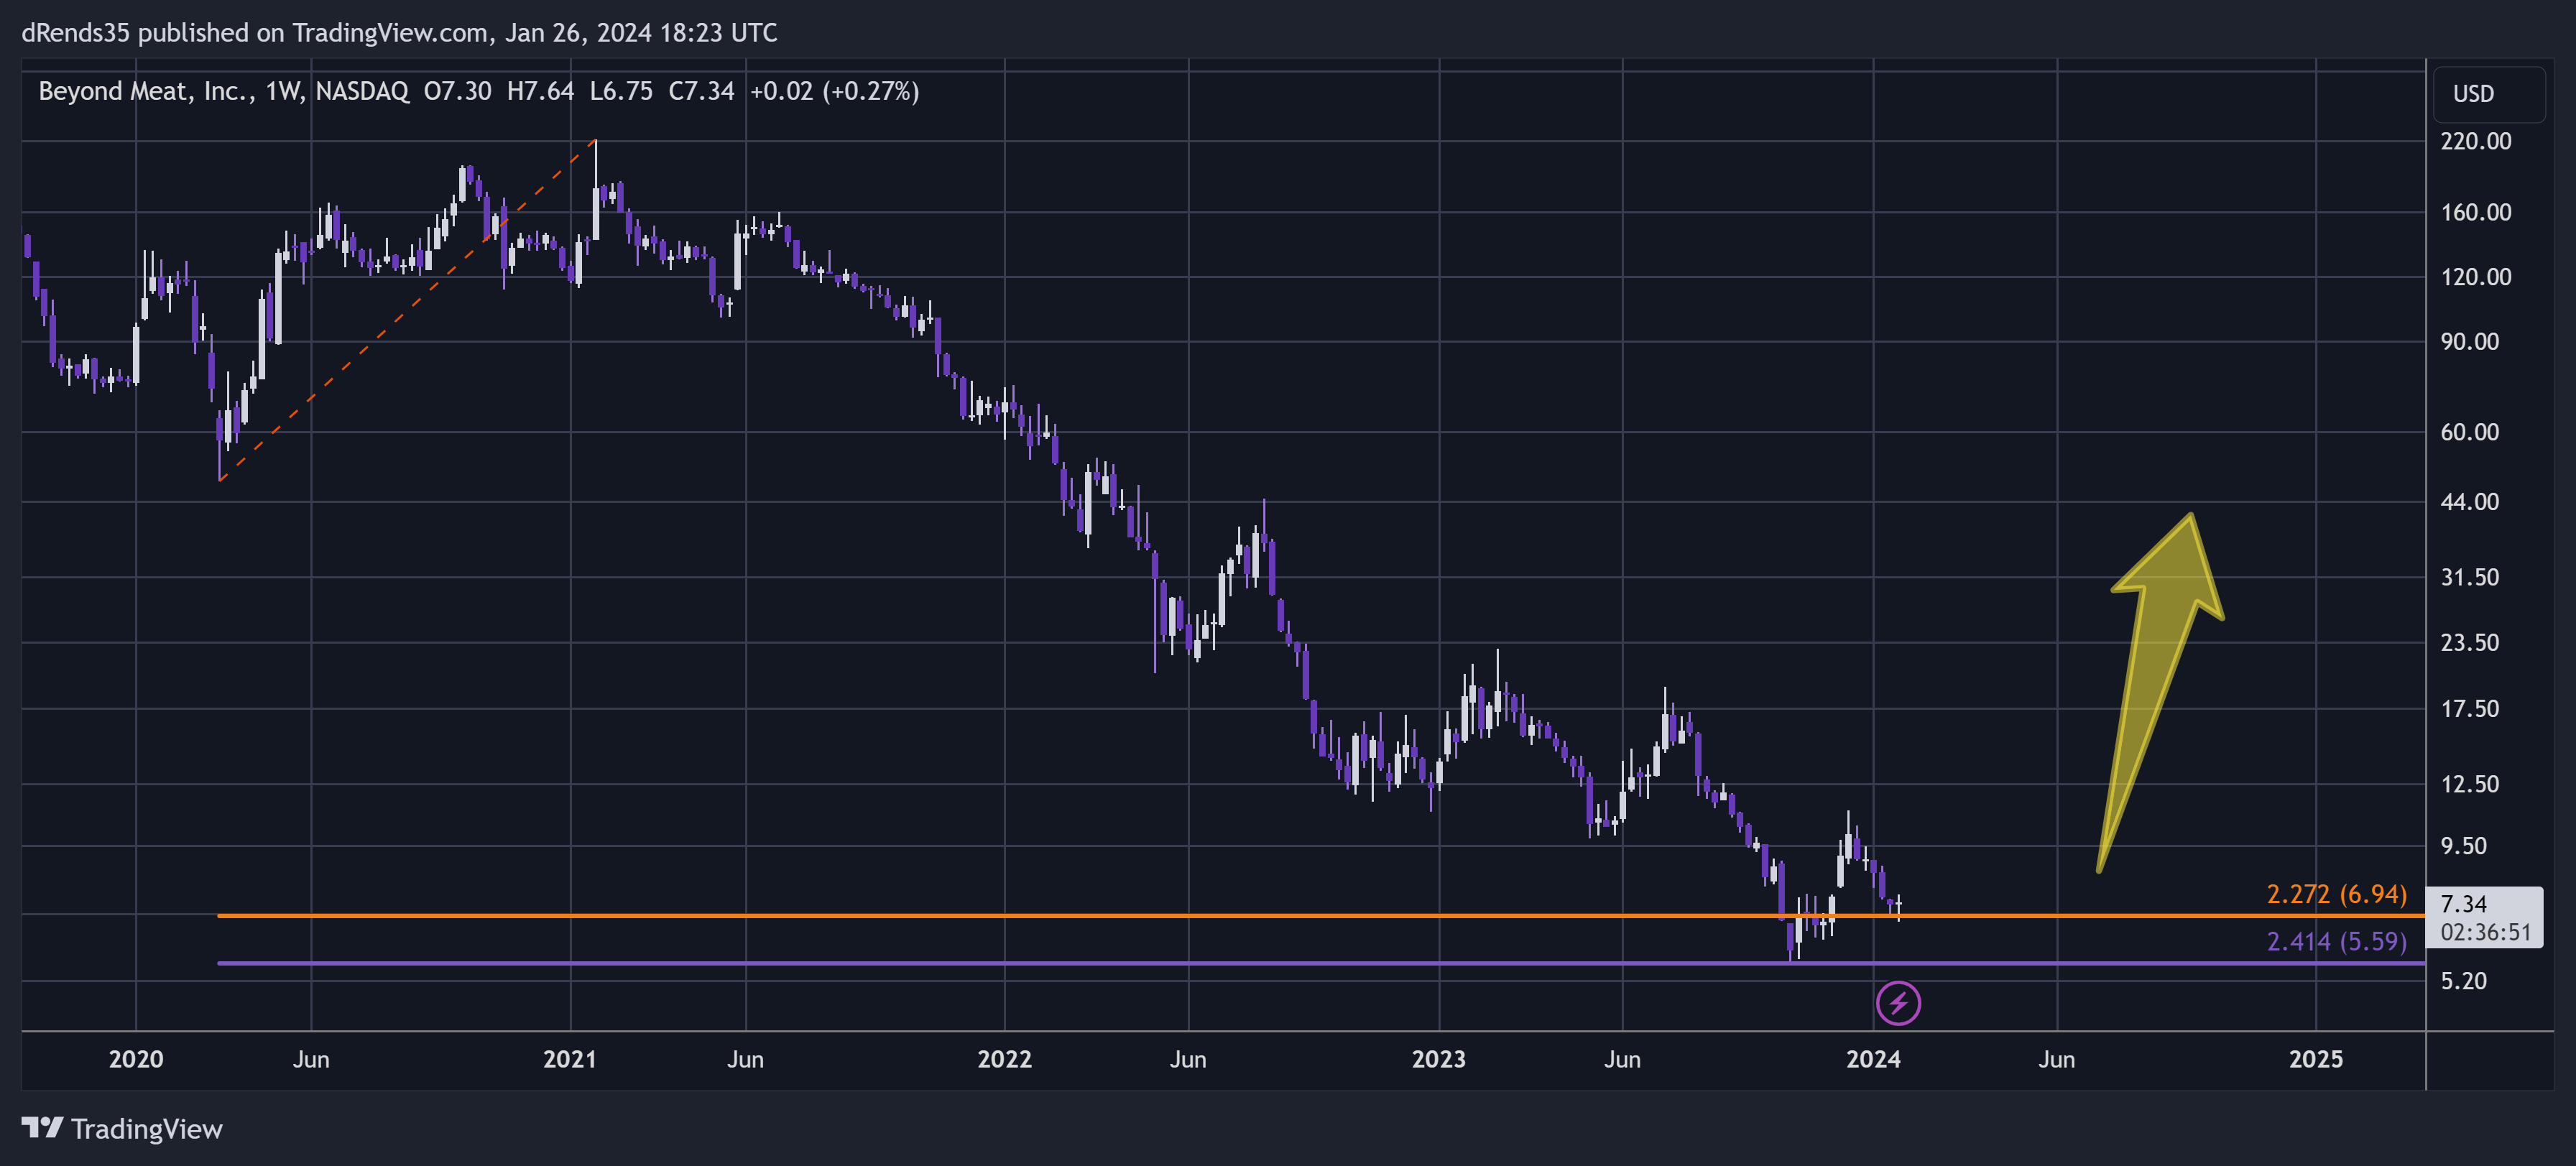Viewport: 2576px width, 1166px height.
Task: Click the current price label 7.34
Action: click(2463, 904)
